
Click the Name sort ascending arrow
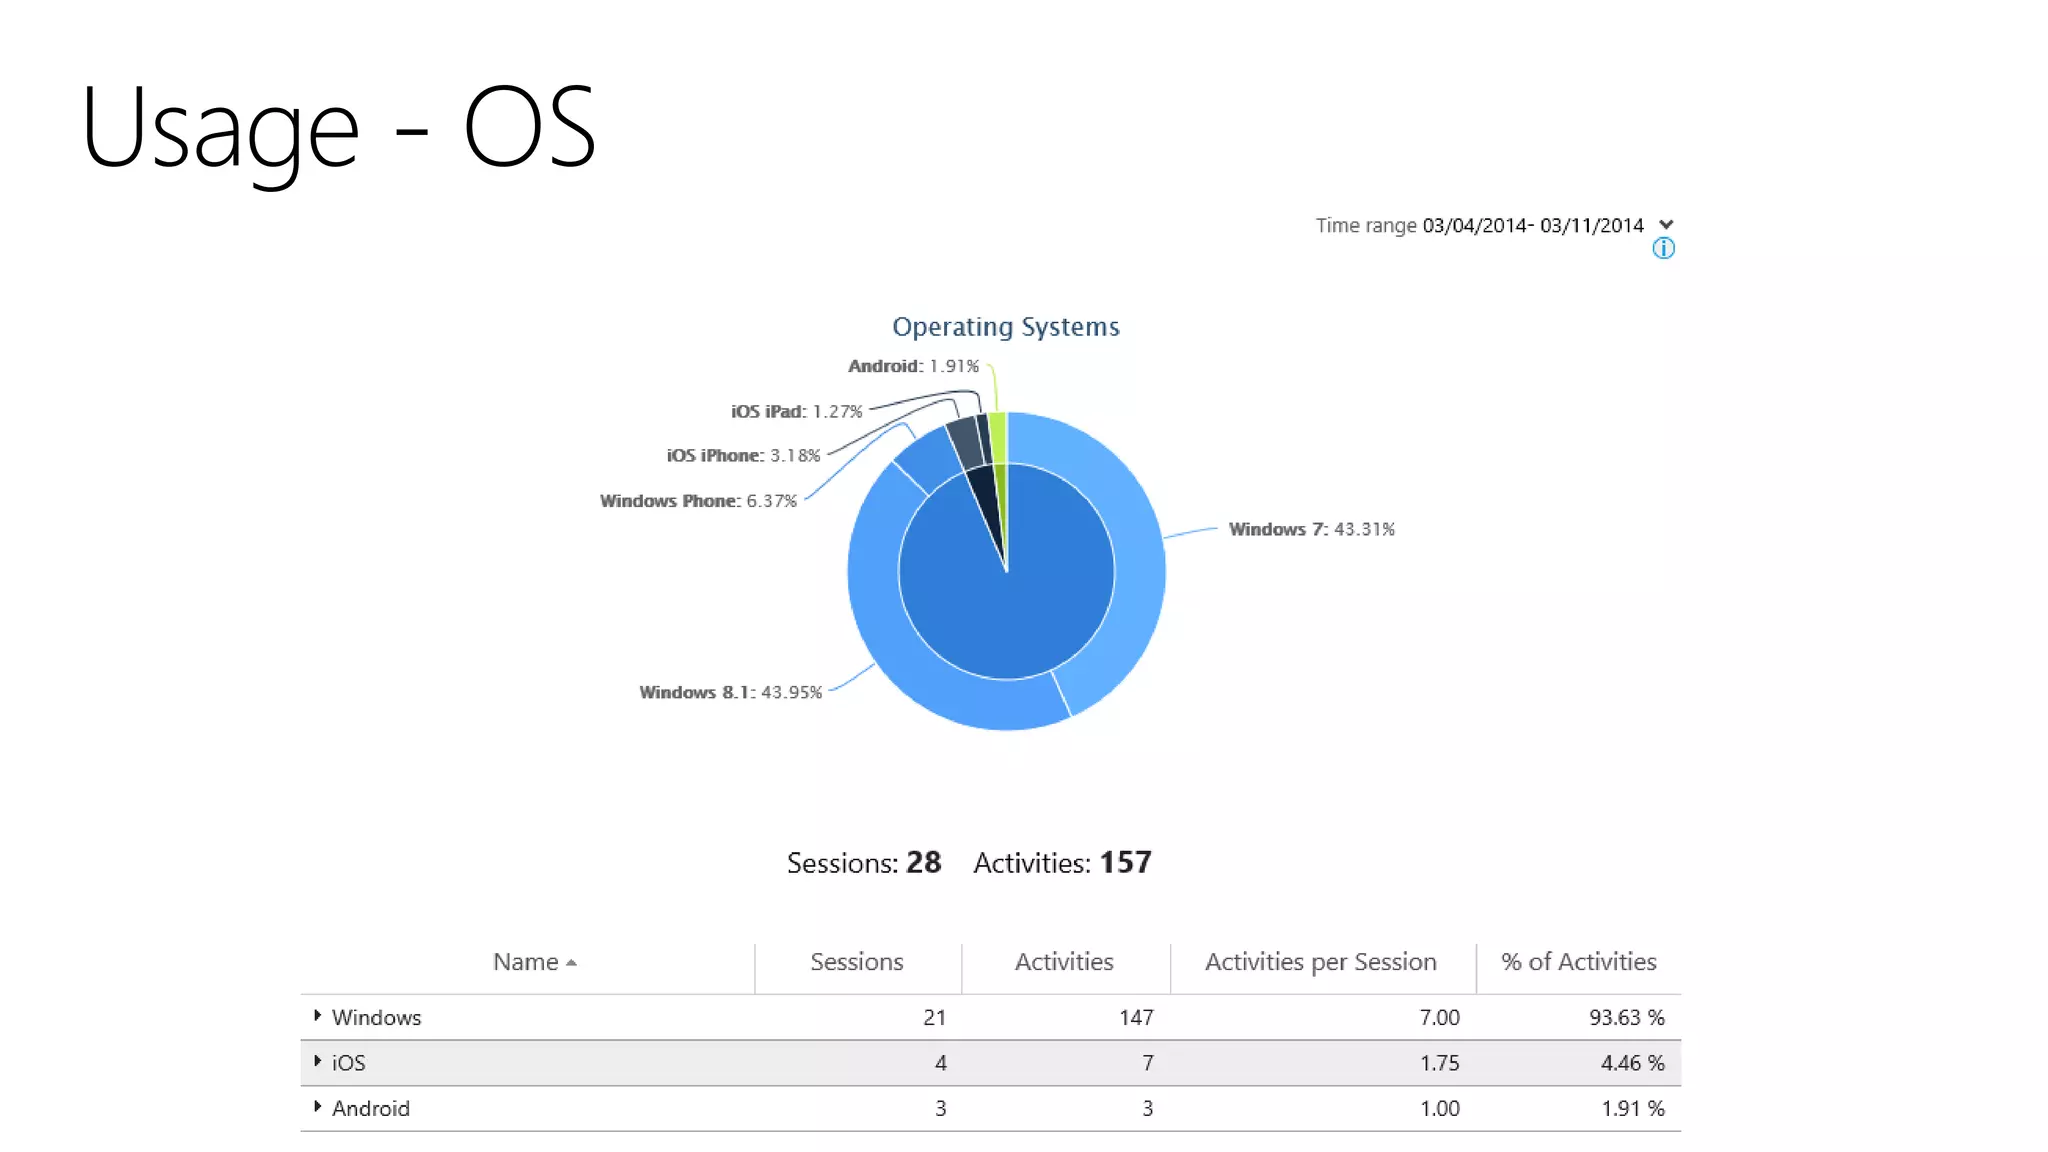tap(571, 963)
